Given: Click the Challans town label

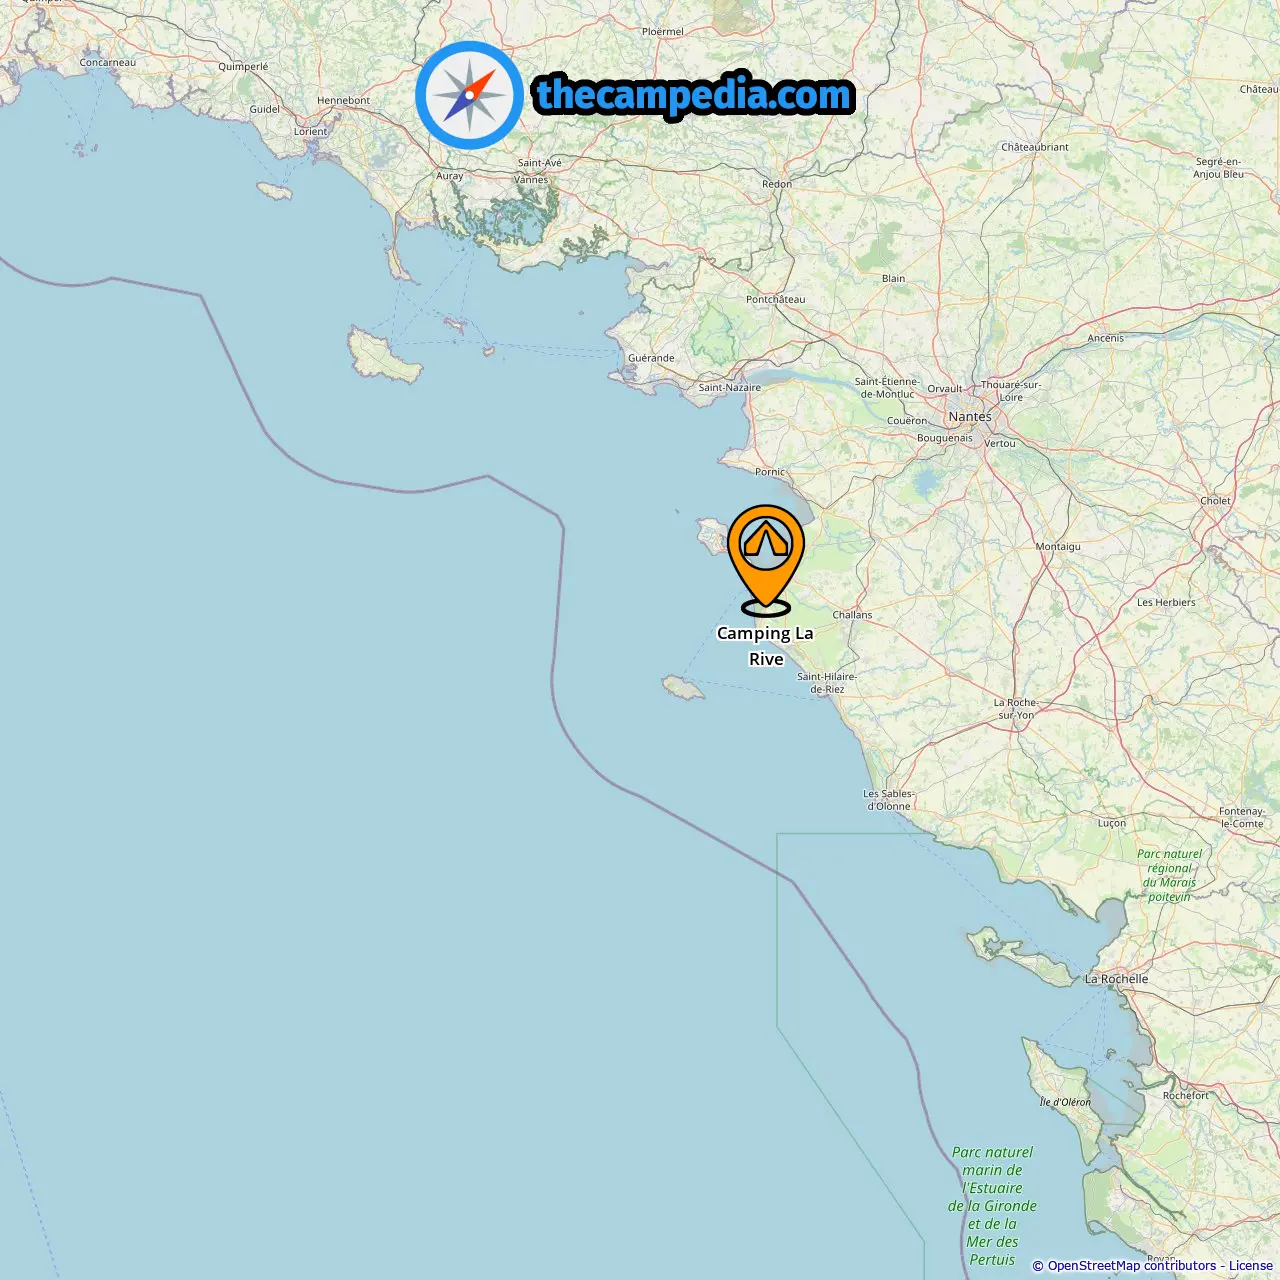Looking at the screenshot, I should tap(852, 615).
